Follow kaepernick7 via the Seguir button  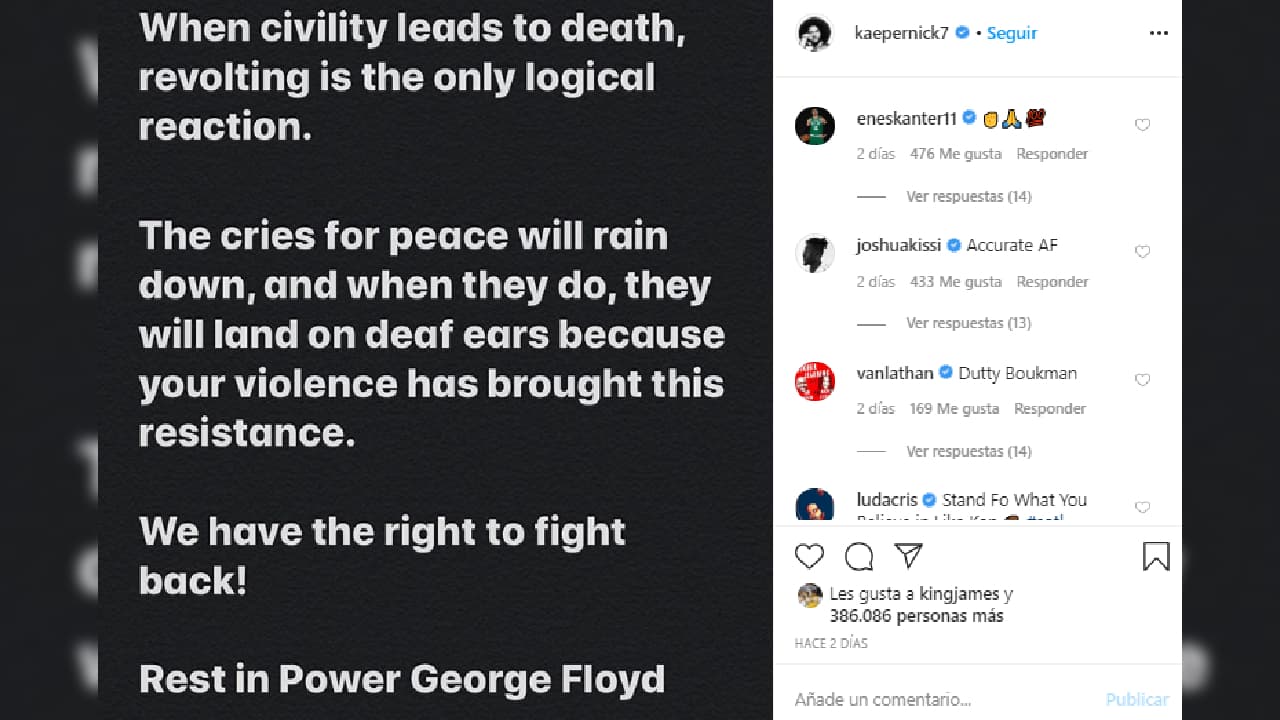(1011, 32)
